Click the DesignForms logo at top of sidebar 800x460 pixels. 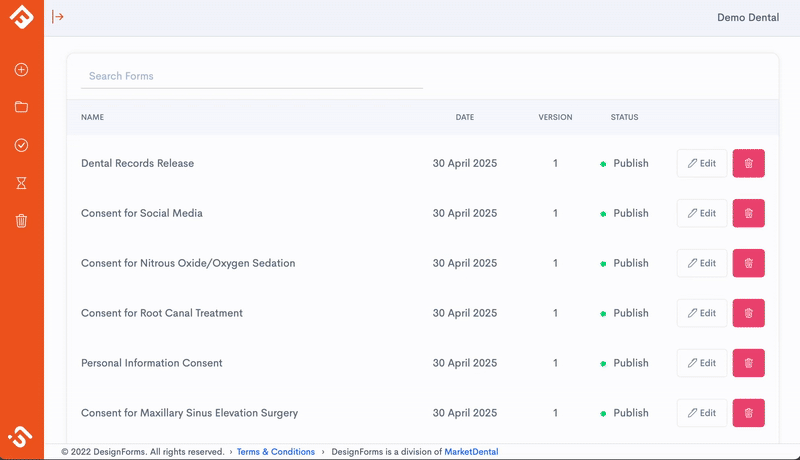21,16
